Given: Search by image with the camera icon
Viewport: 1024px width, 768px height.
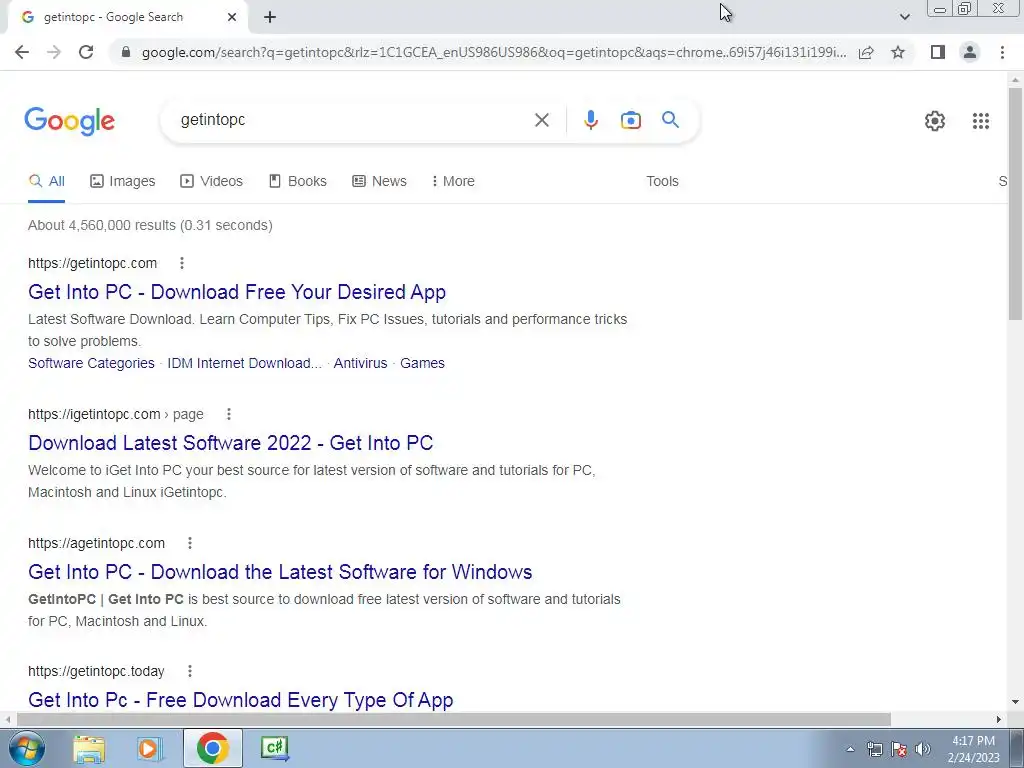Looking at the screenshot, I should [x=630, y=120].
